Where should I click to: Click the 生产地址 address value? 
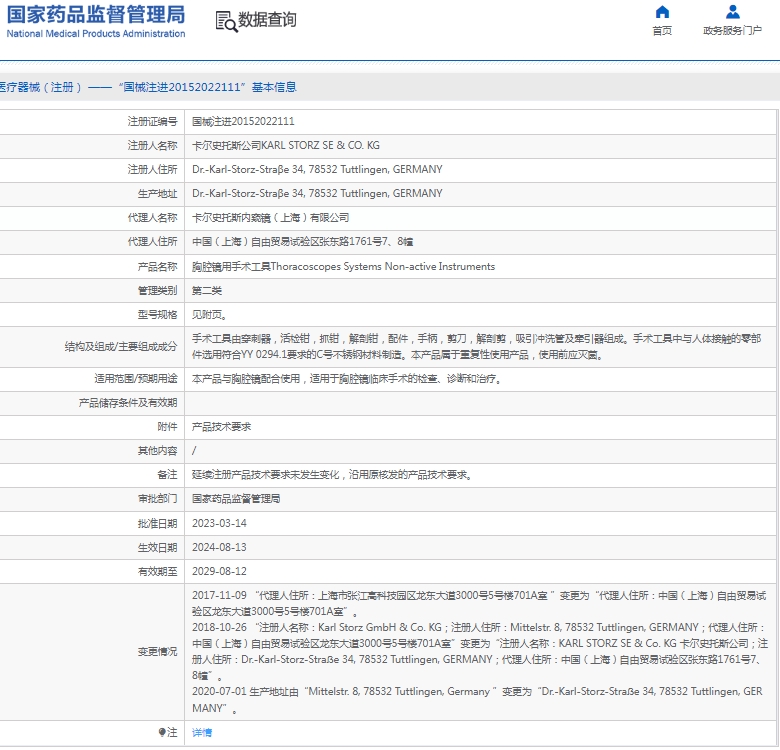(x=317, y=193)
